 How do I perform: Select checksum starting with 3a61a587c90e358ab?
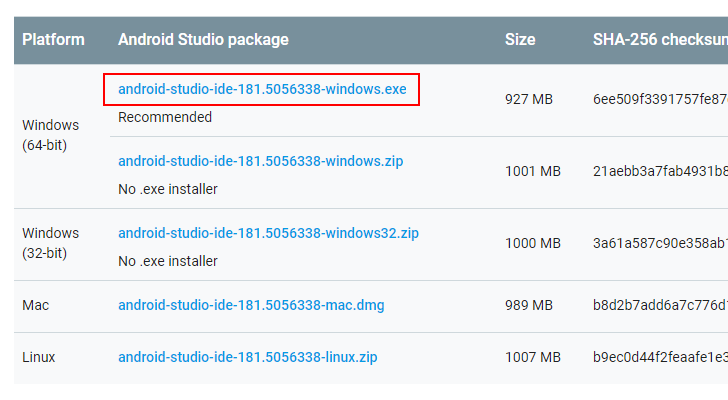tap(660, 243)
